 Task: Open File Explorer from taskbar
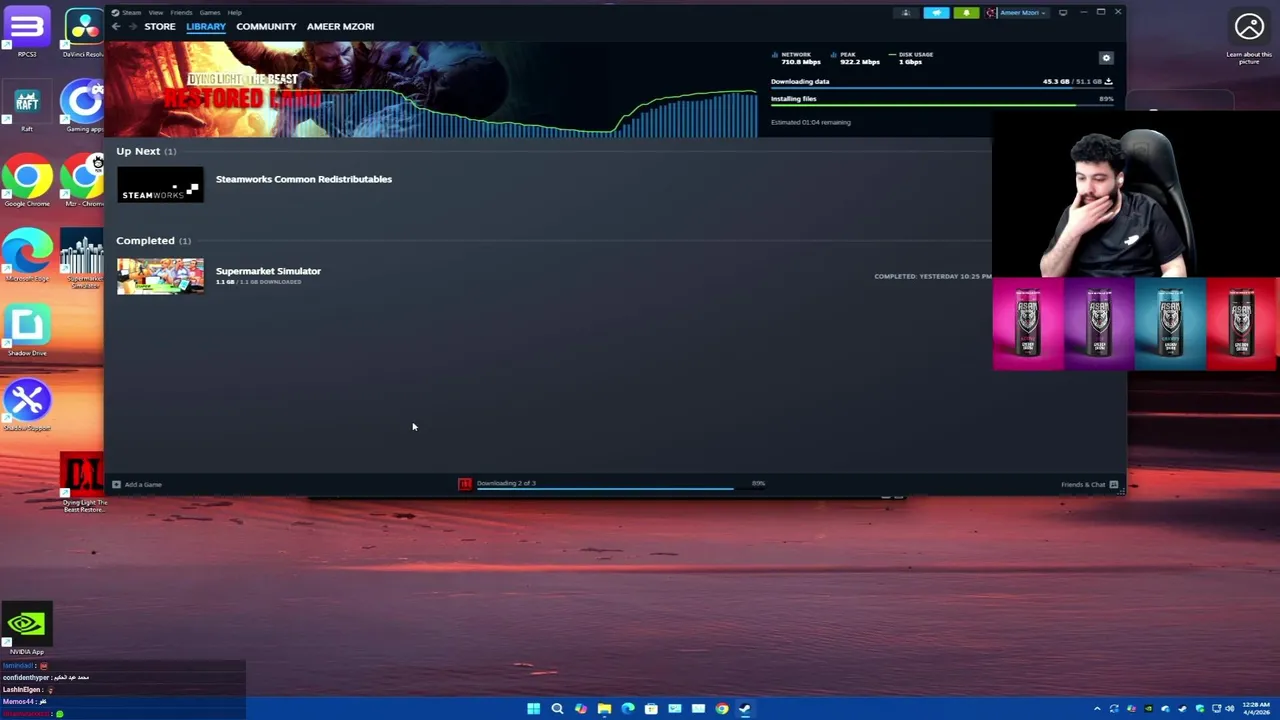[x=604, y=709]
